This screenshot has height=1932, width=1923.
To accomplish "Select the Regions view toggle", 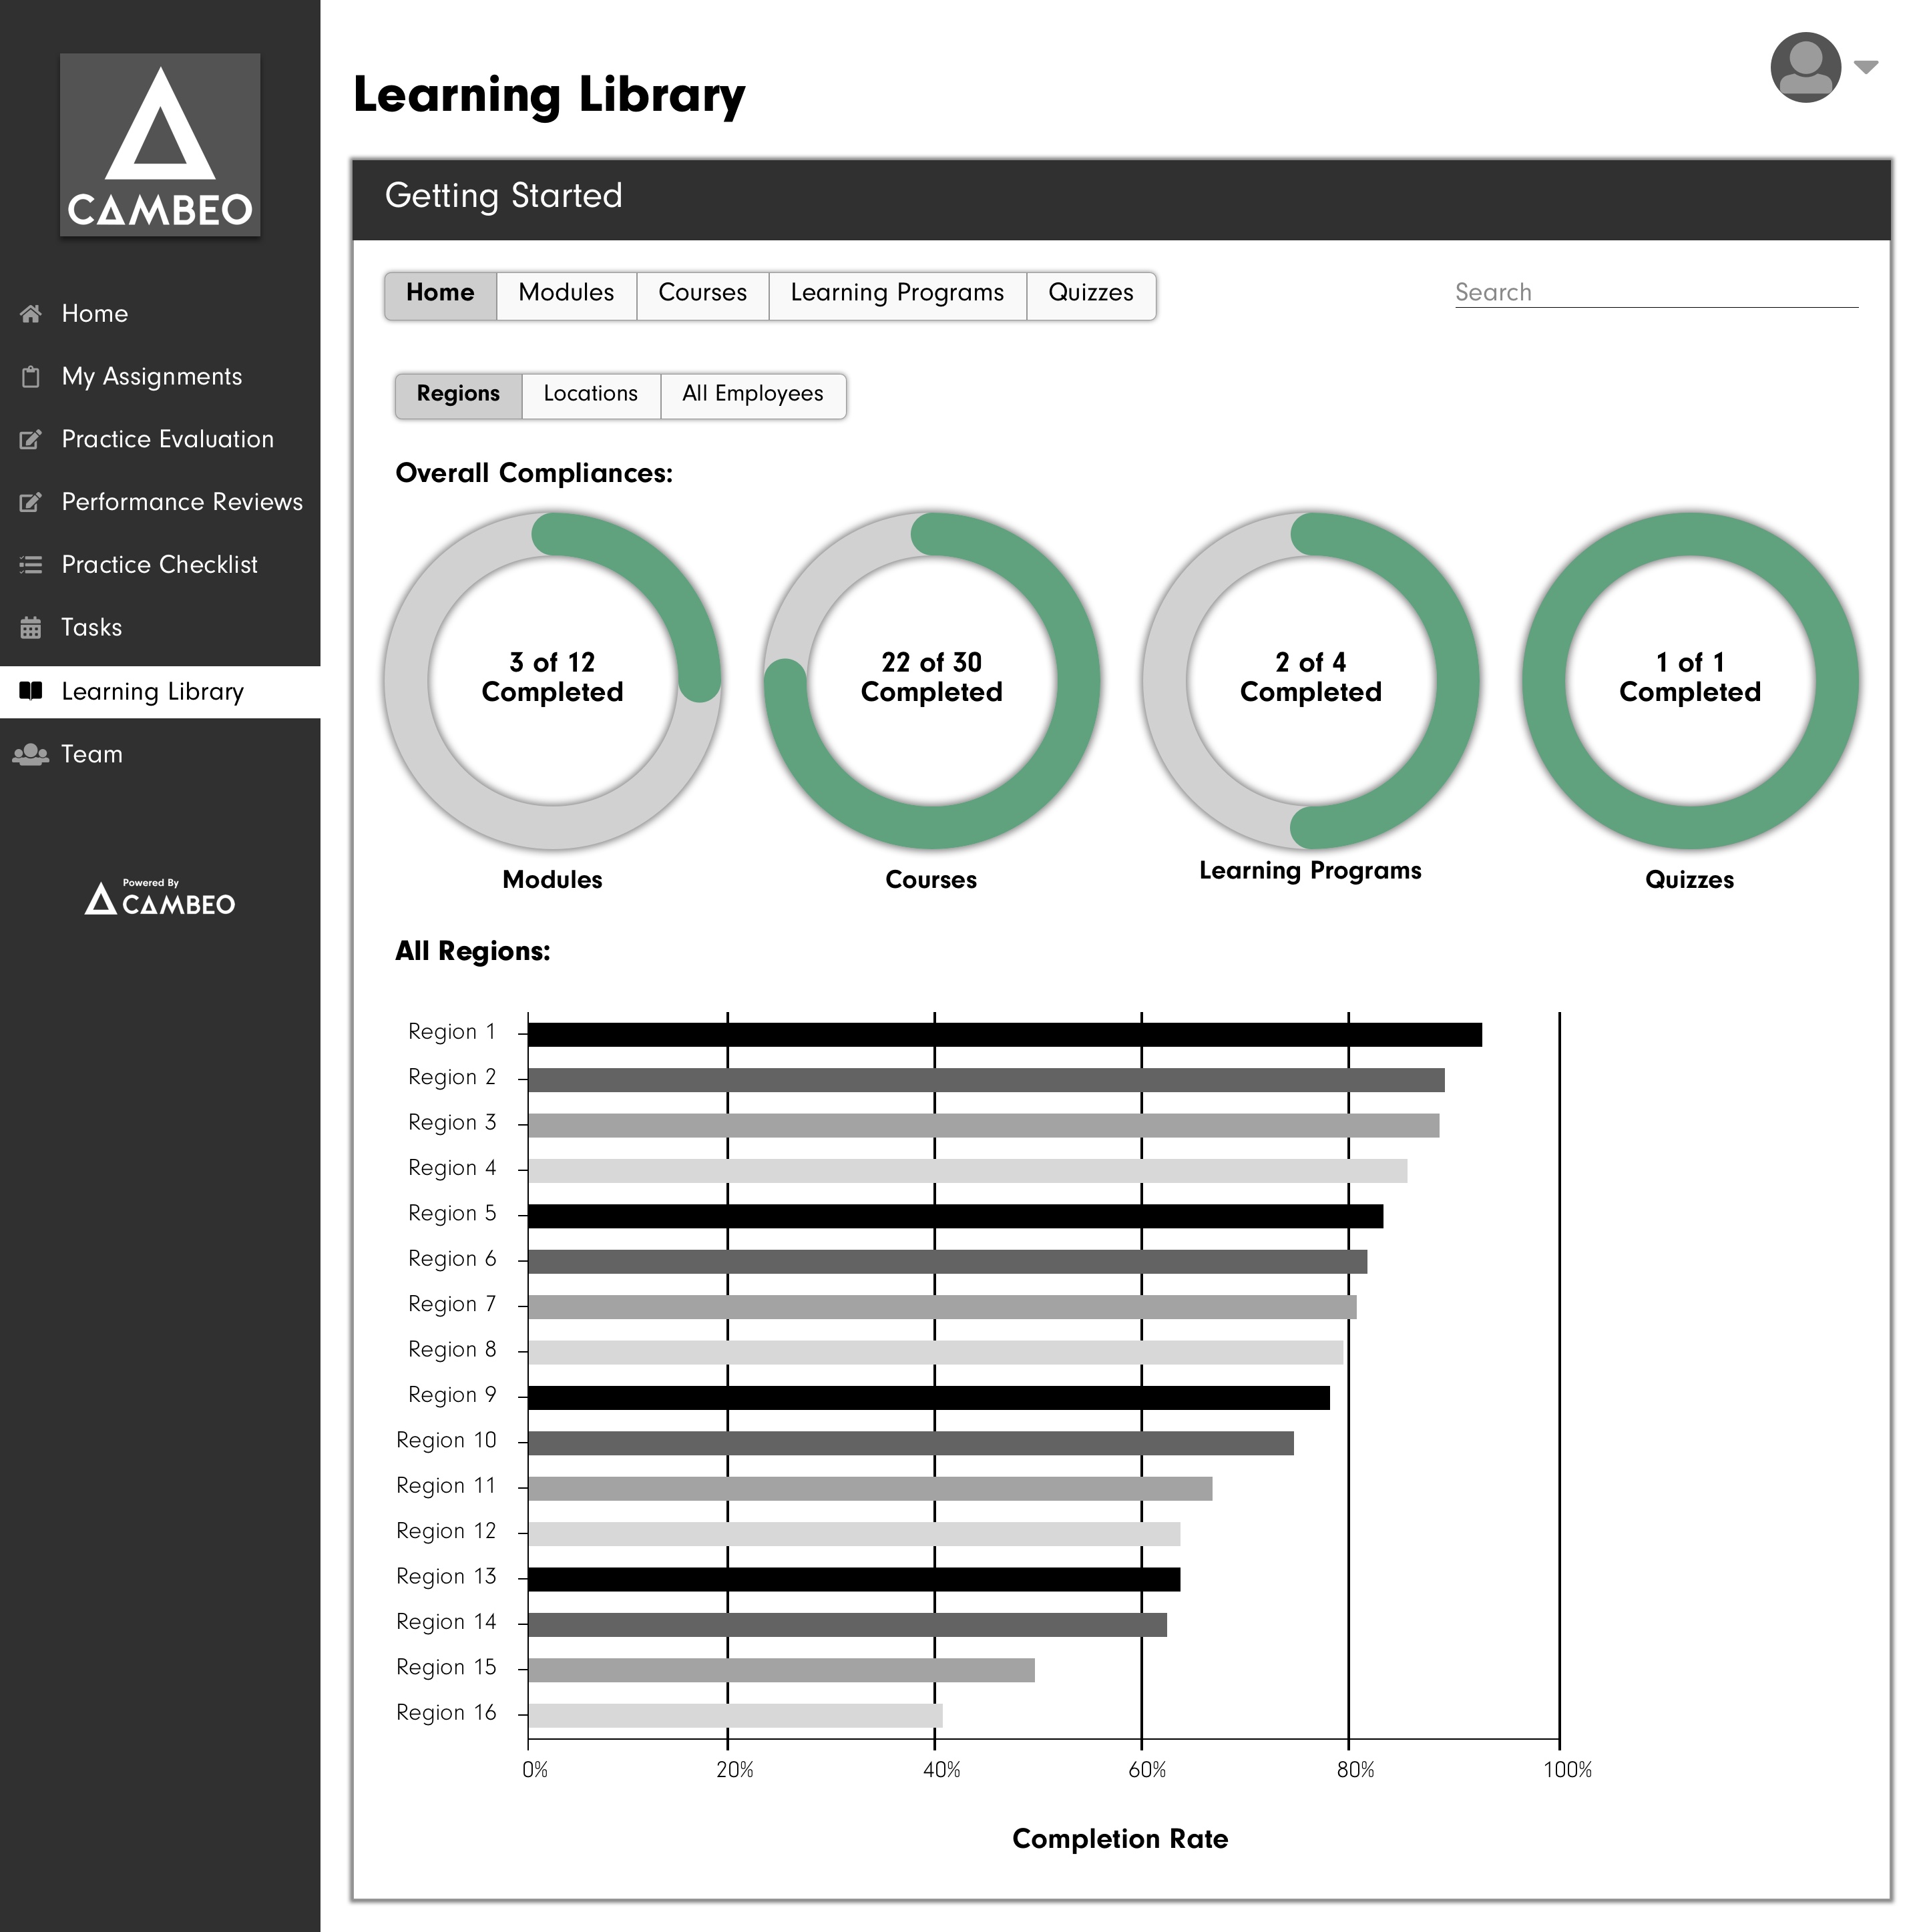I will click(x=458, y=395).
